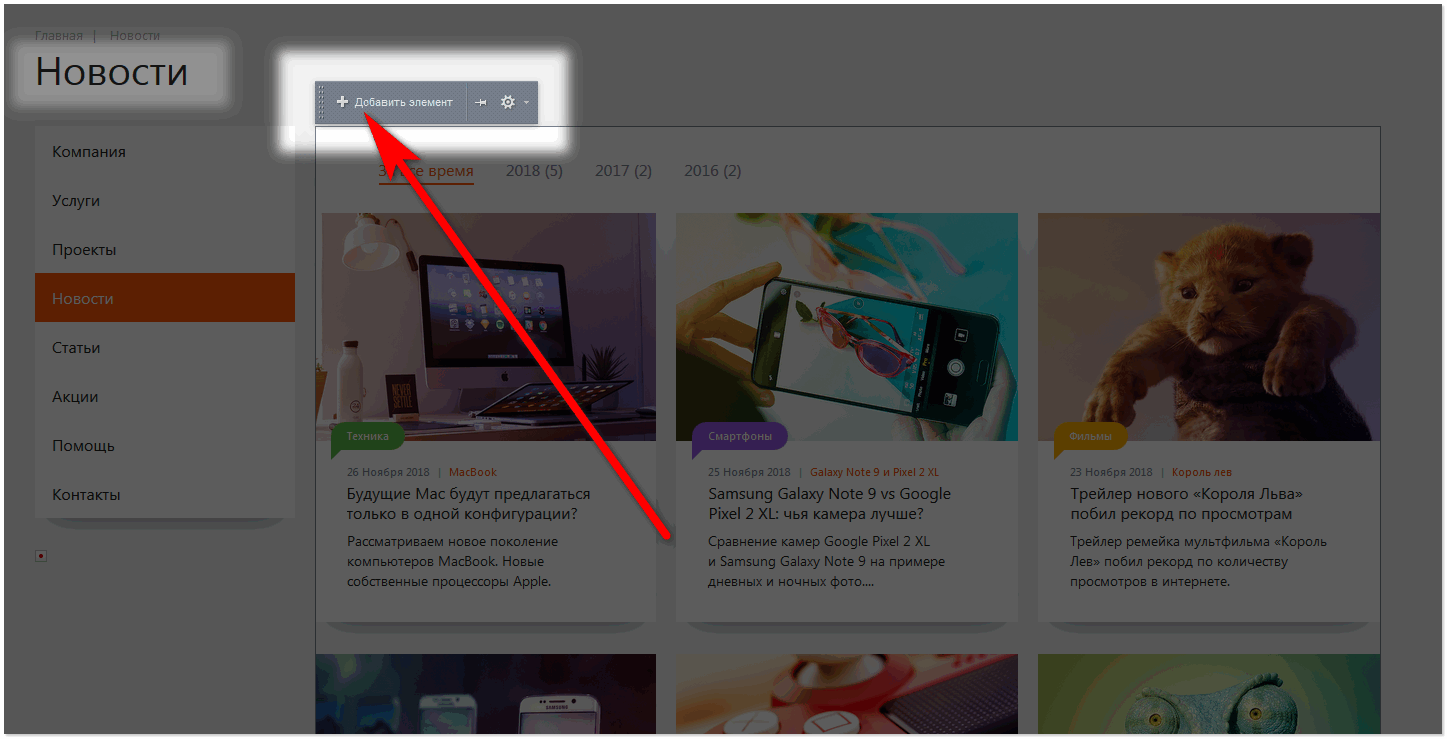Open article Samsung Galaxy Note 9 vs Google
Screen dimensions: 1447x739
[830, 504]
